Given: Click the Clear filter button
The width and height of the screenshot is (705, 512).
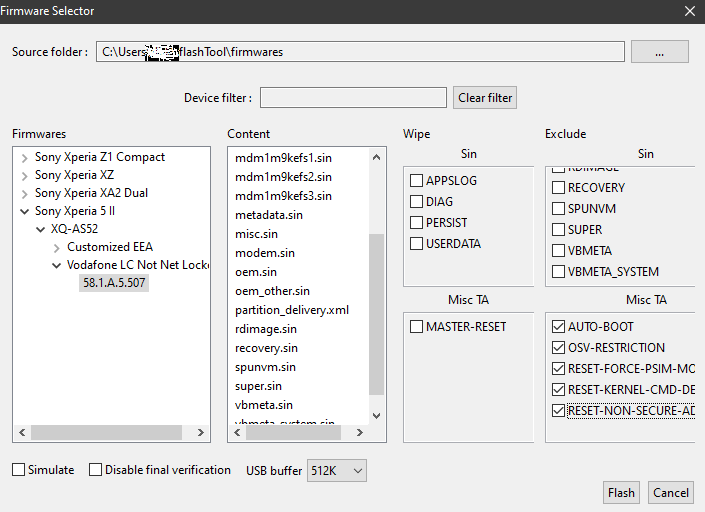Looking at the screenshot, I should click(485, 98).
